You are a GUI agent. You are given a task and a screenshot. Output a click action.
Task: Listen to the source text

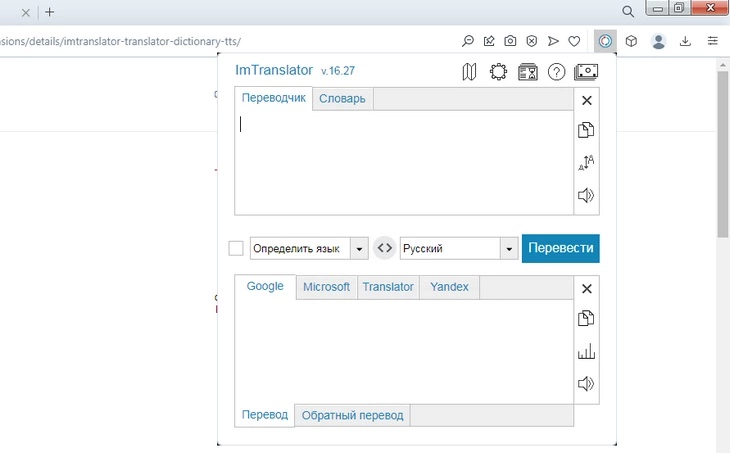pyautogui.click(x=586, y=195)
